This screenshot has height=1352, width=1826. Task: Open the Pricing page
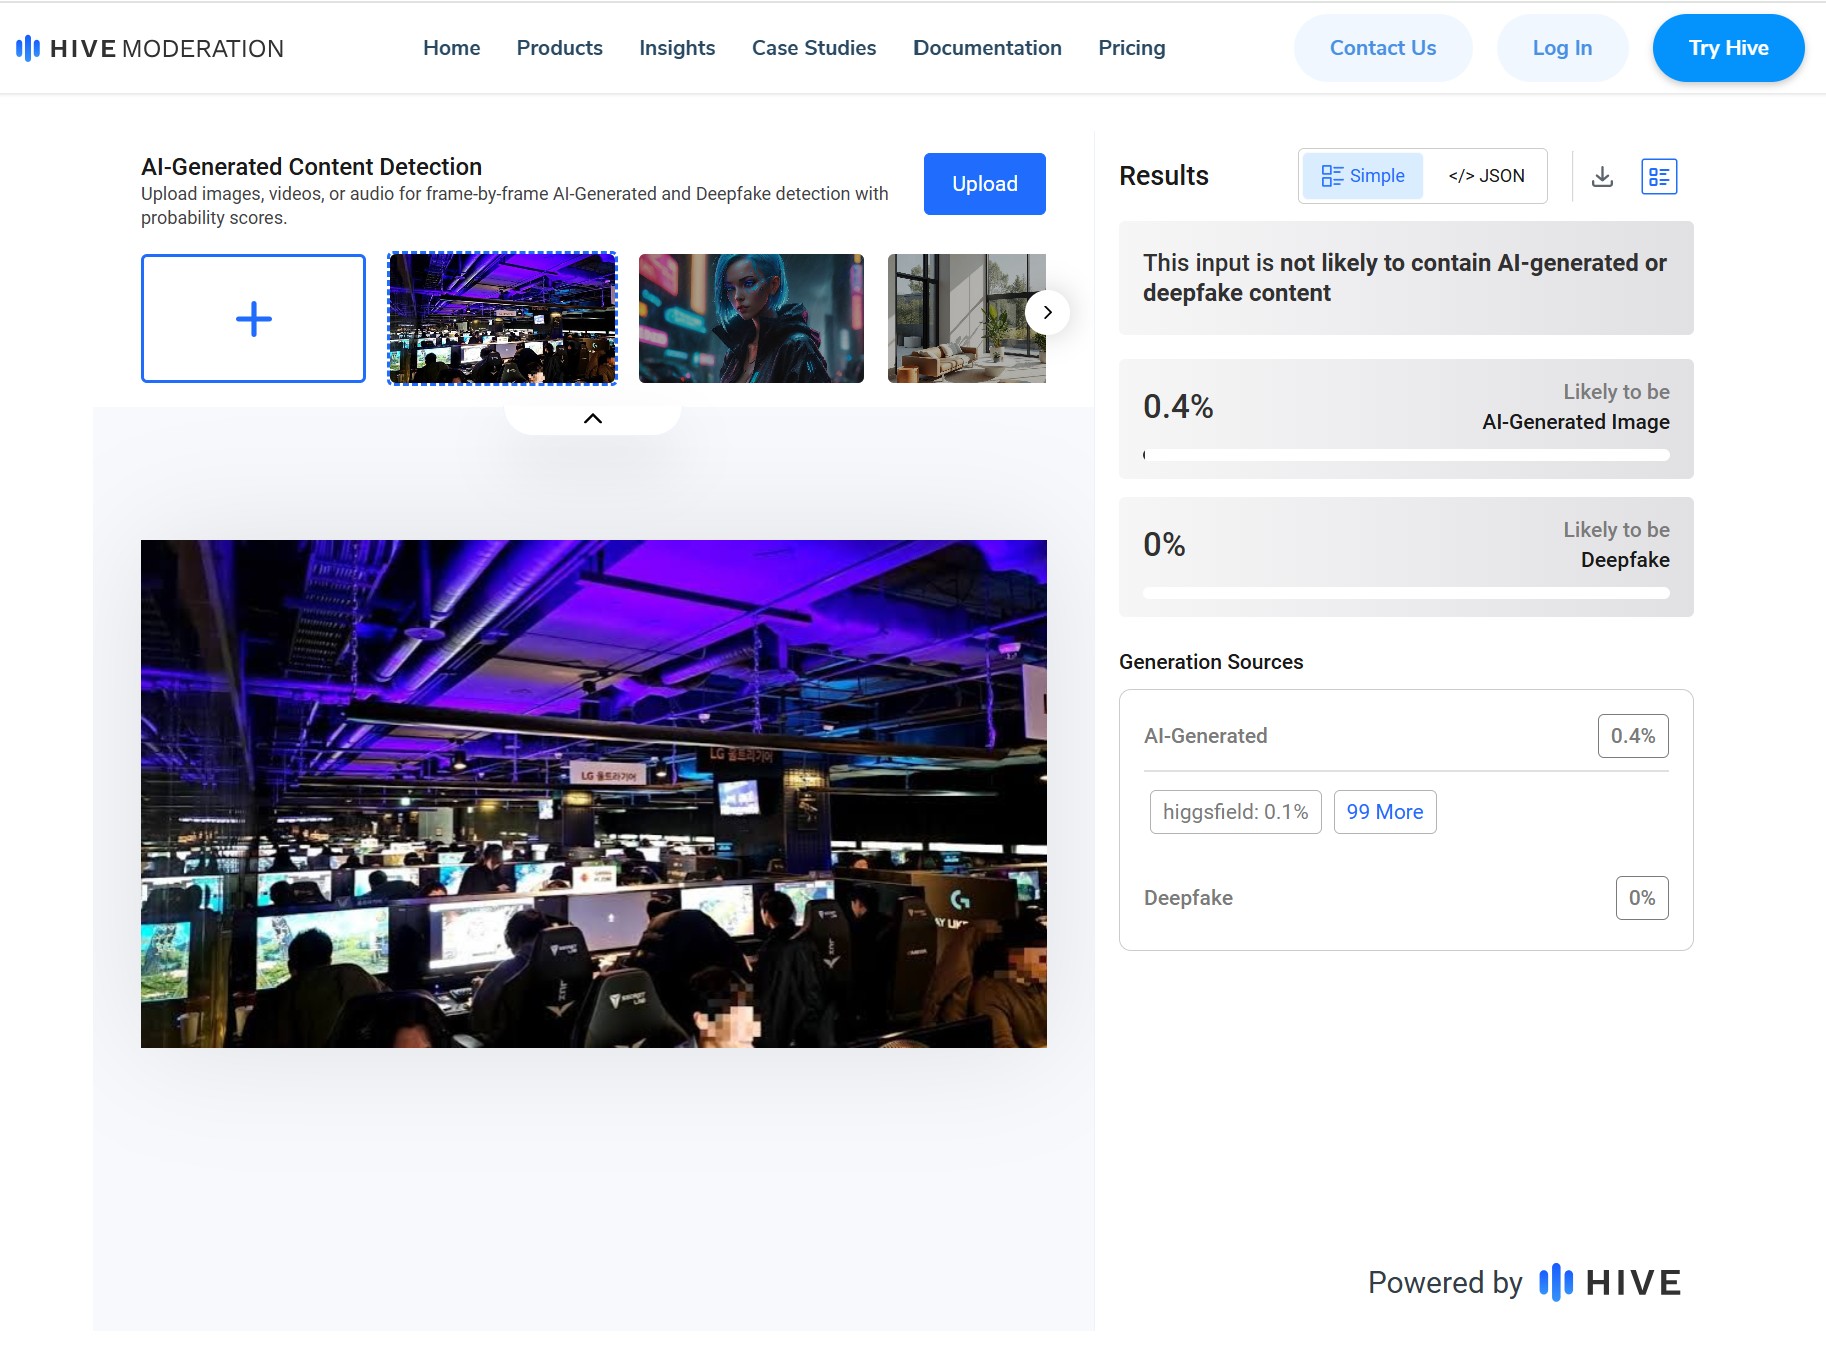tap(1132, 48)
